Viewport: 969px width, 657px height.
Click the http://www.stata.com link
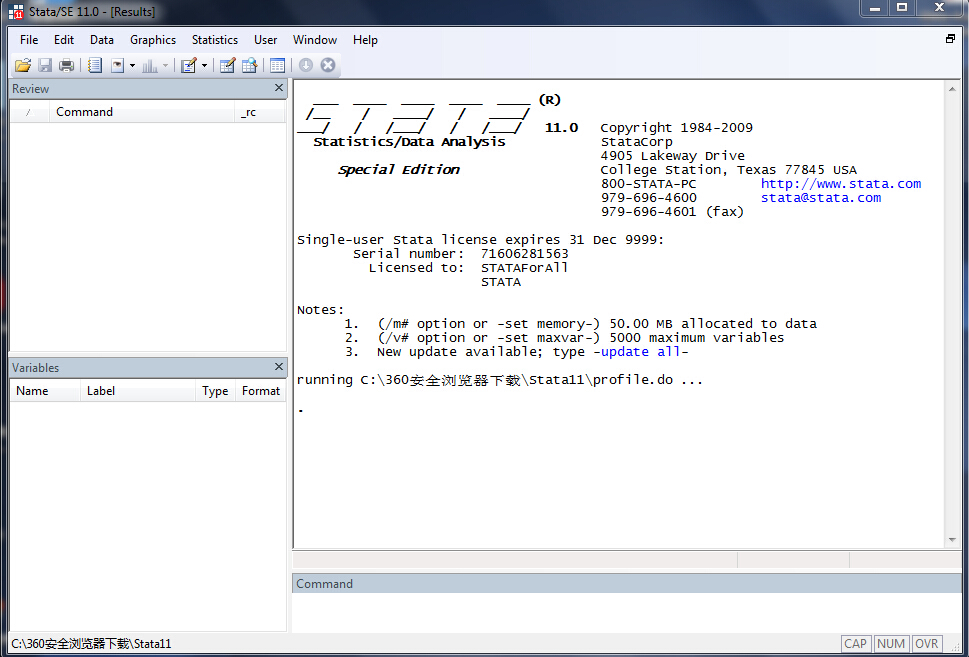pos(840,184)
